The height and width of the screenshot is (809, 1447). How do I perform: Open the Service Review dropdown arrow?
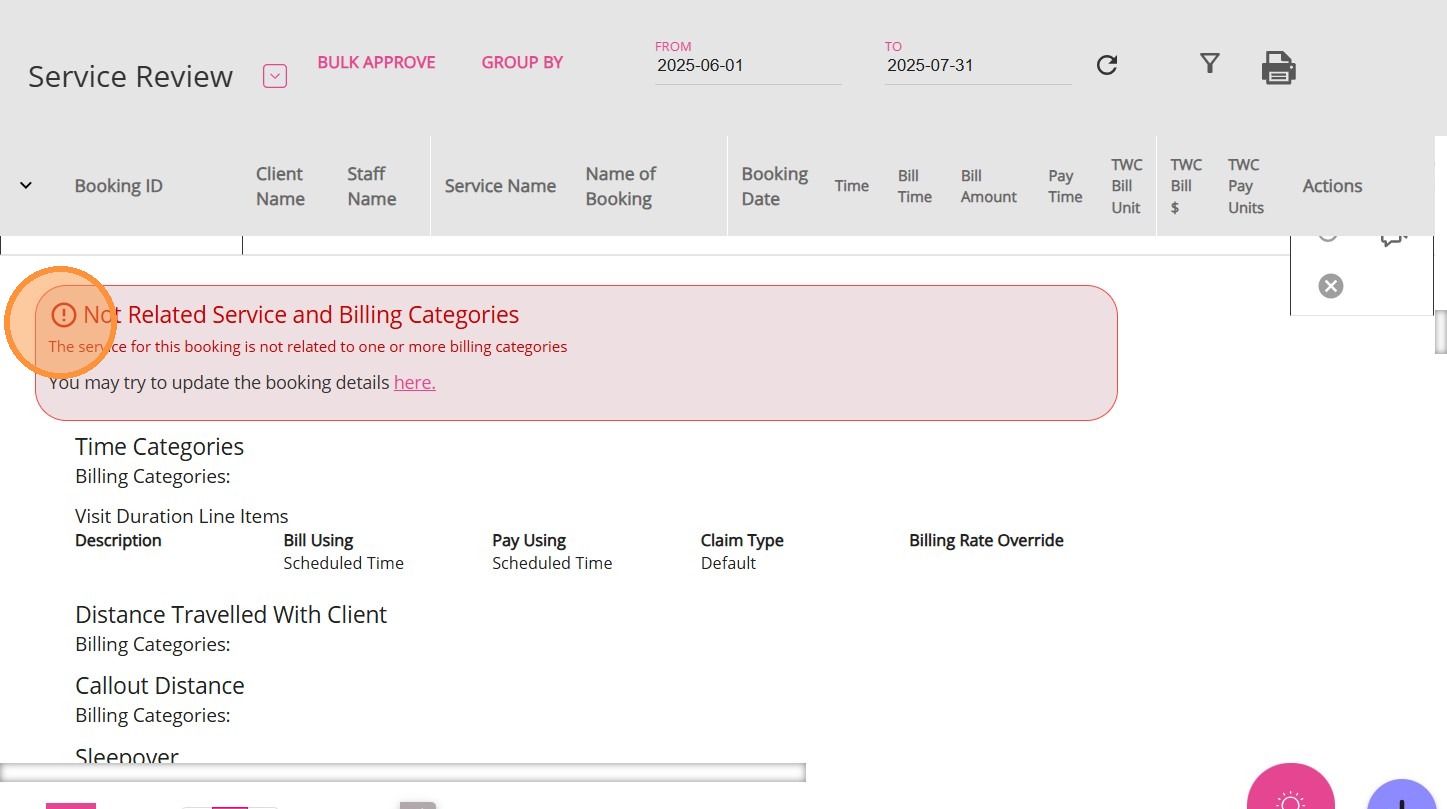point(275,76)
